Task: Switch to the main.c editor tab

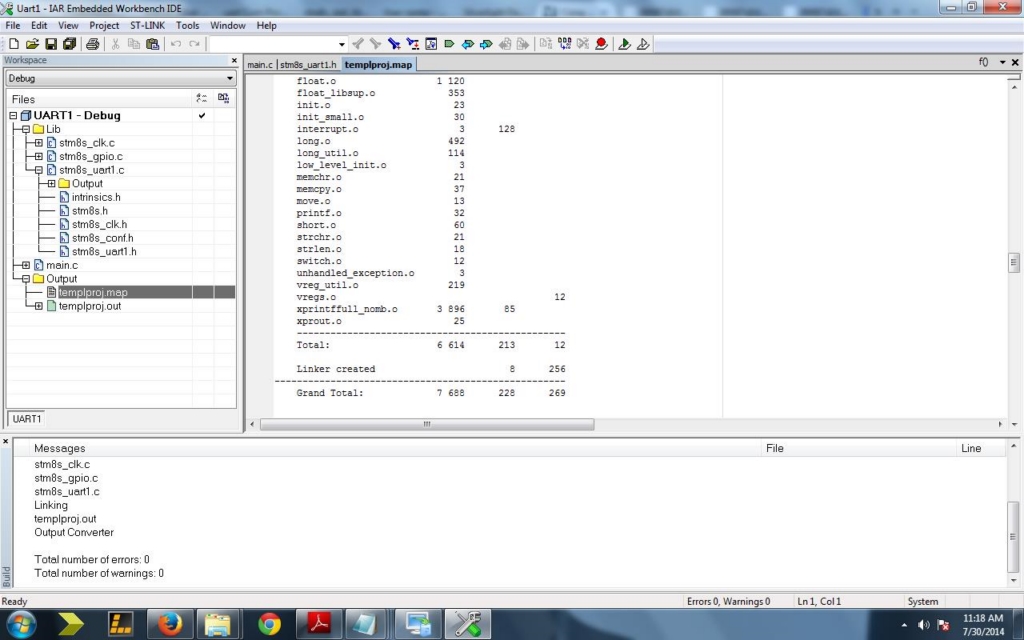Action: tap(260, 65)
